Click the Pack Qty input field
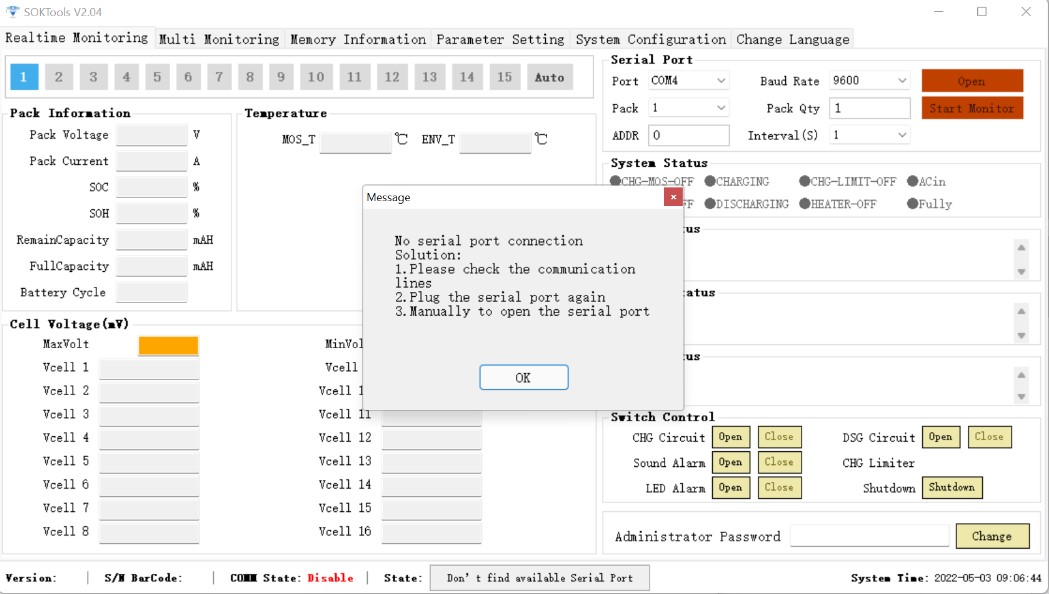The image size is (1049, 594). coord(869,108)
